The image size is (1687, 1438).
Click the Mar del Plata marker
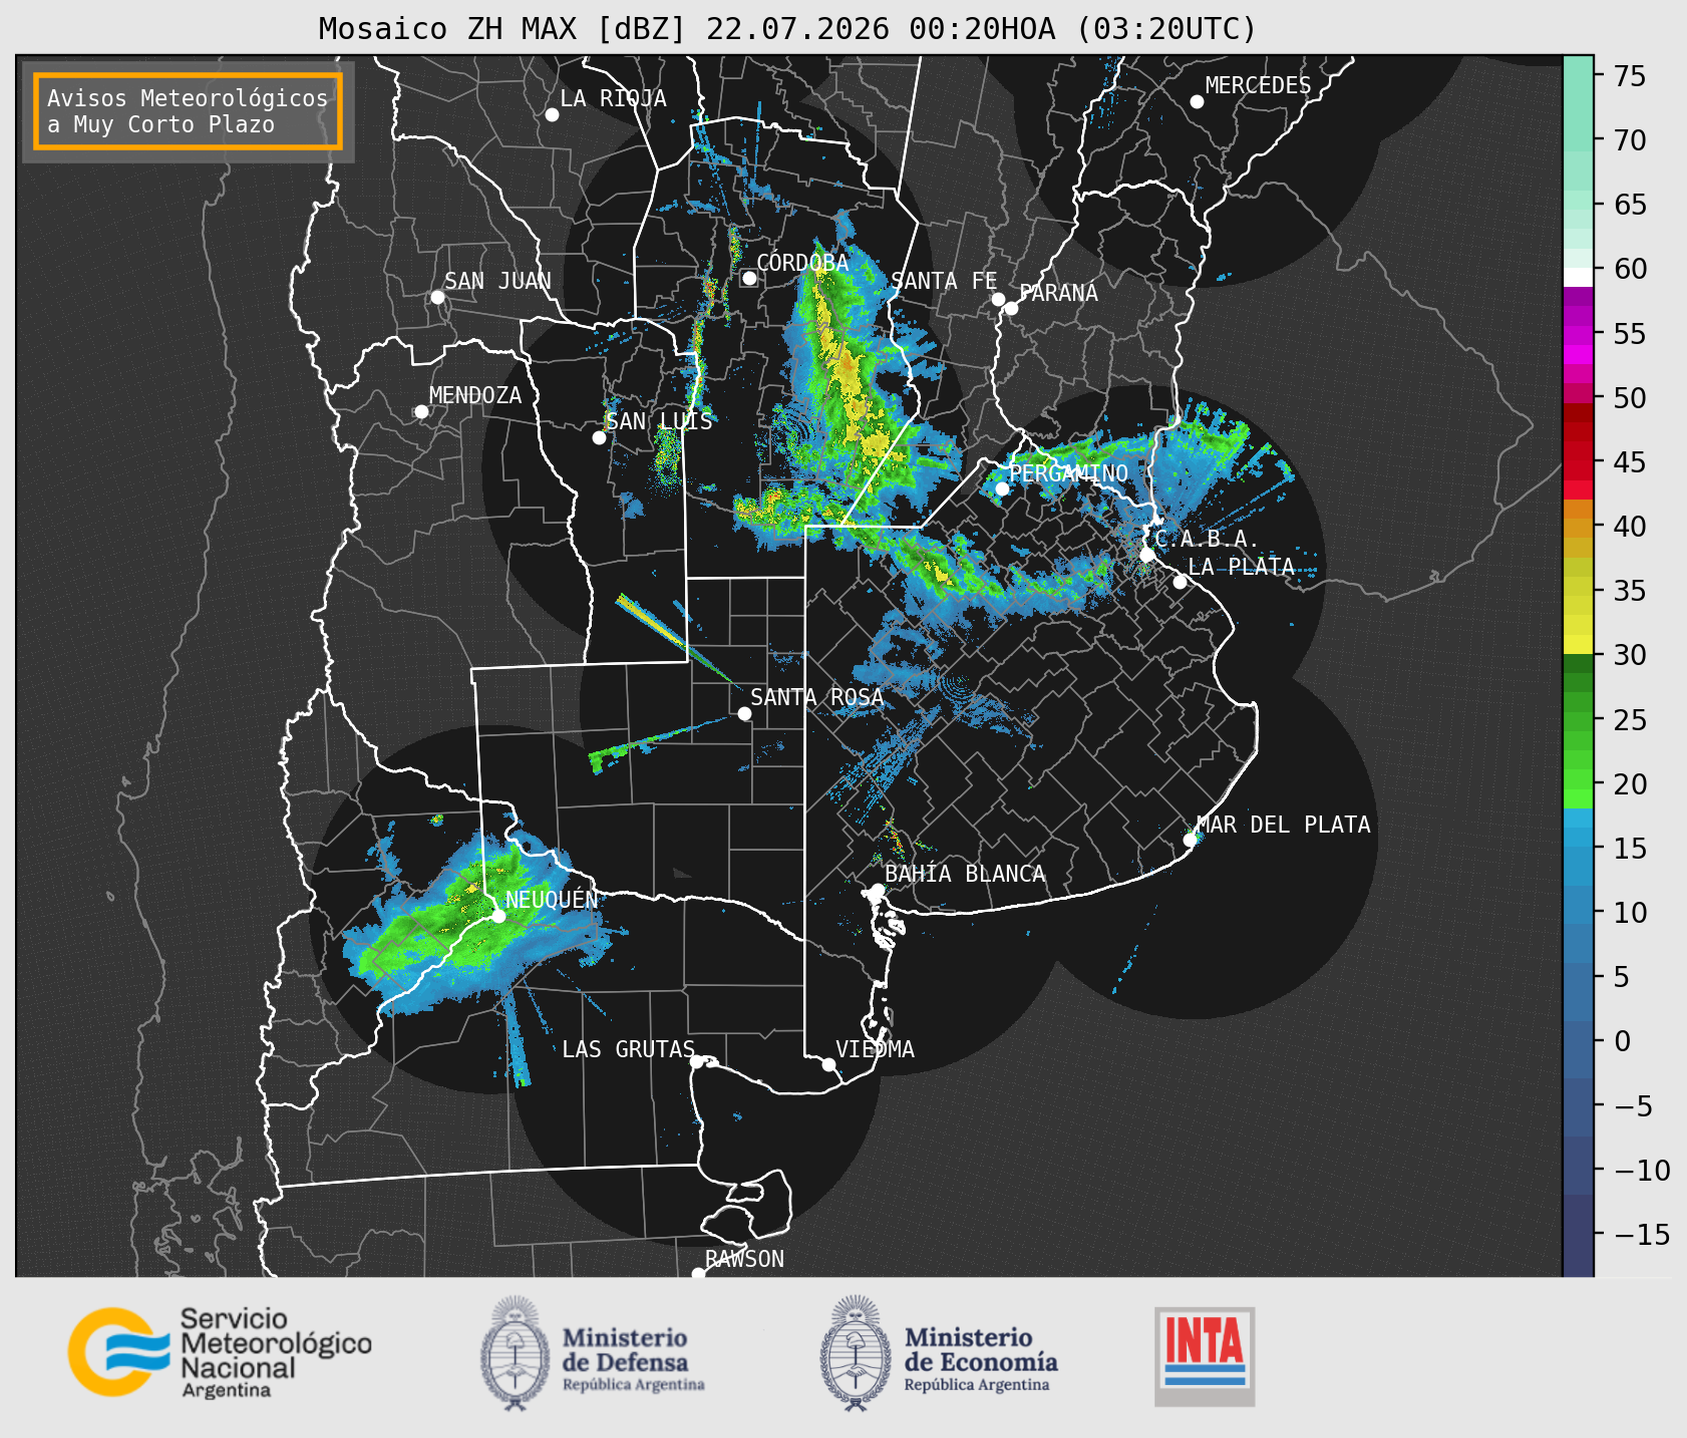pyautogui.click(x=1190, y=840)
